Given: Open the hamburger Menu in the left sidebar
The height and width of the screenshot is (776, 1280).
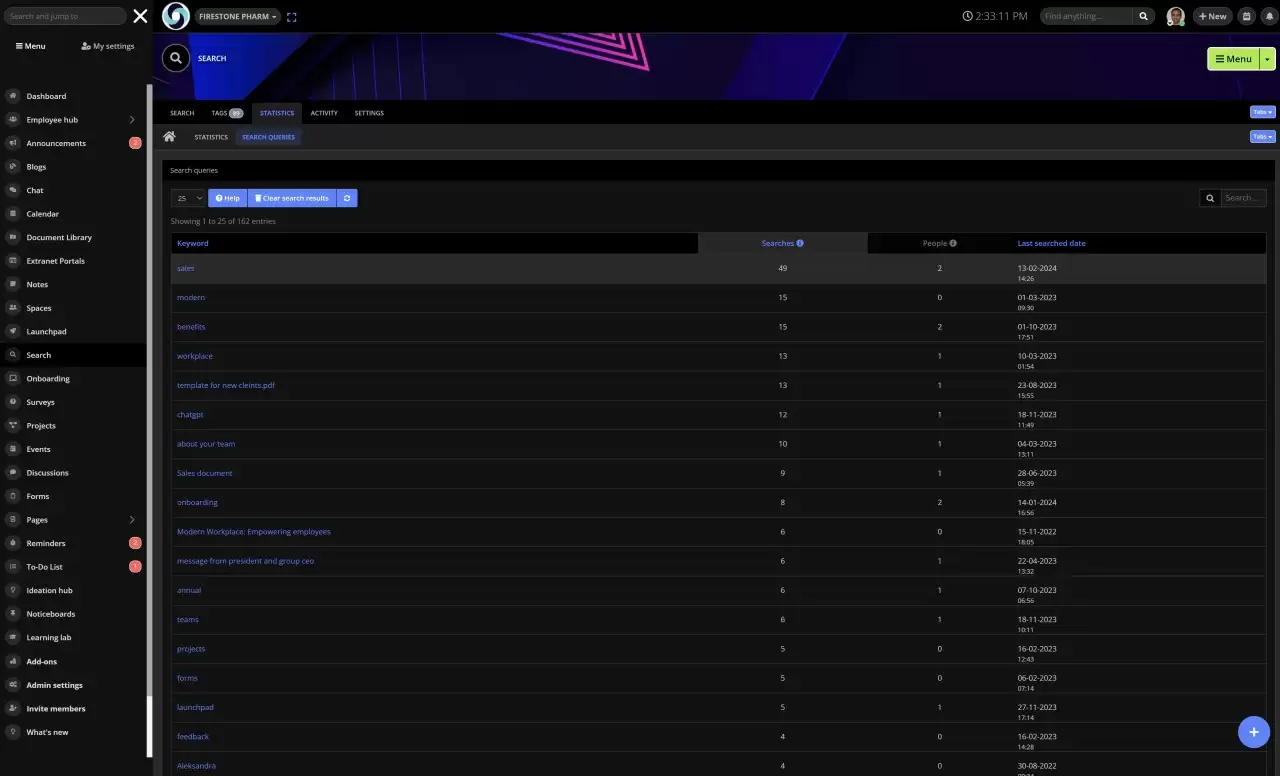Looking at the screenshot, I should [30, 45].
